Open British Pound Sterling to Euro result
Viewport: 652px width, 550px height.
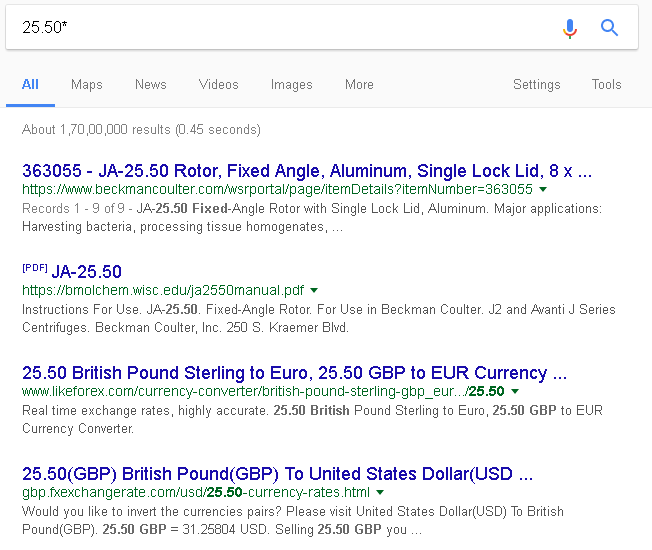click(294, 373)
